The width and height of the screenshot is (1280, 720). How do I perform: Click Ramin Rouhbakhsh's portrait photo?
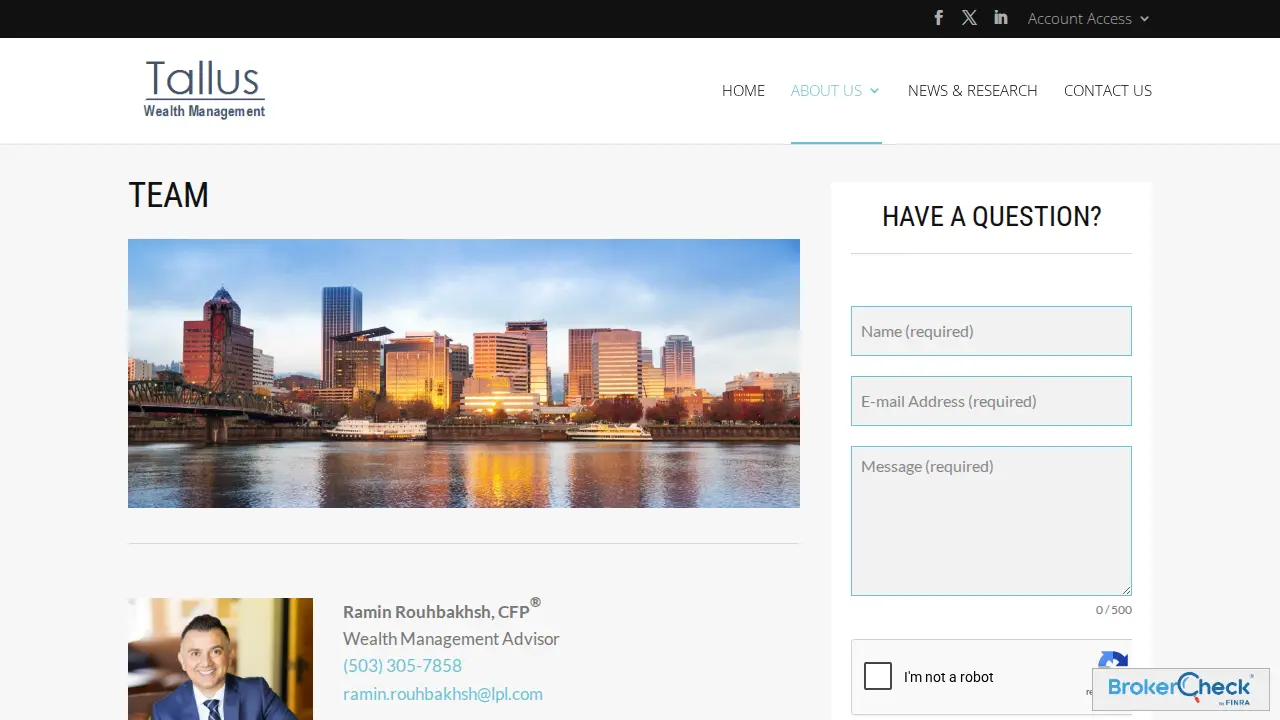[220, 659]
